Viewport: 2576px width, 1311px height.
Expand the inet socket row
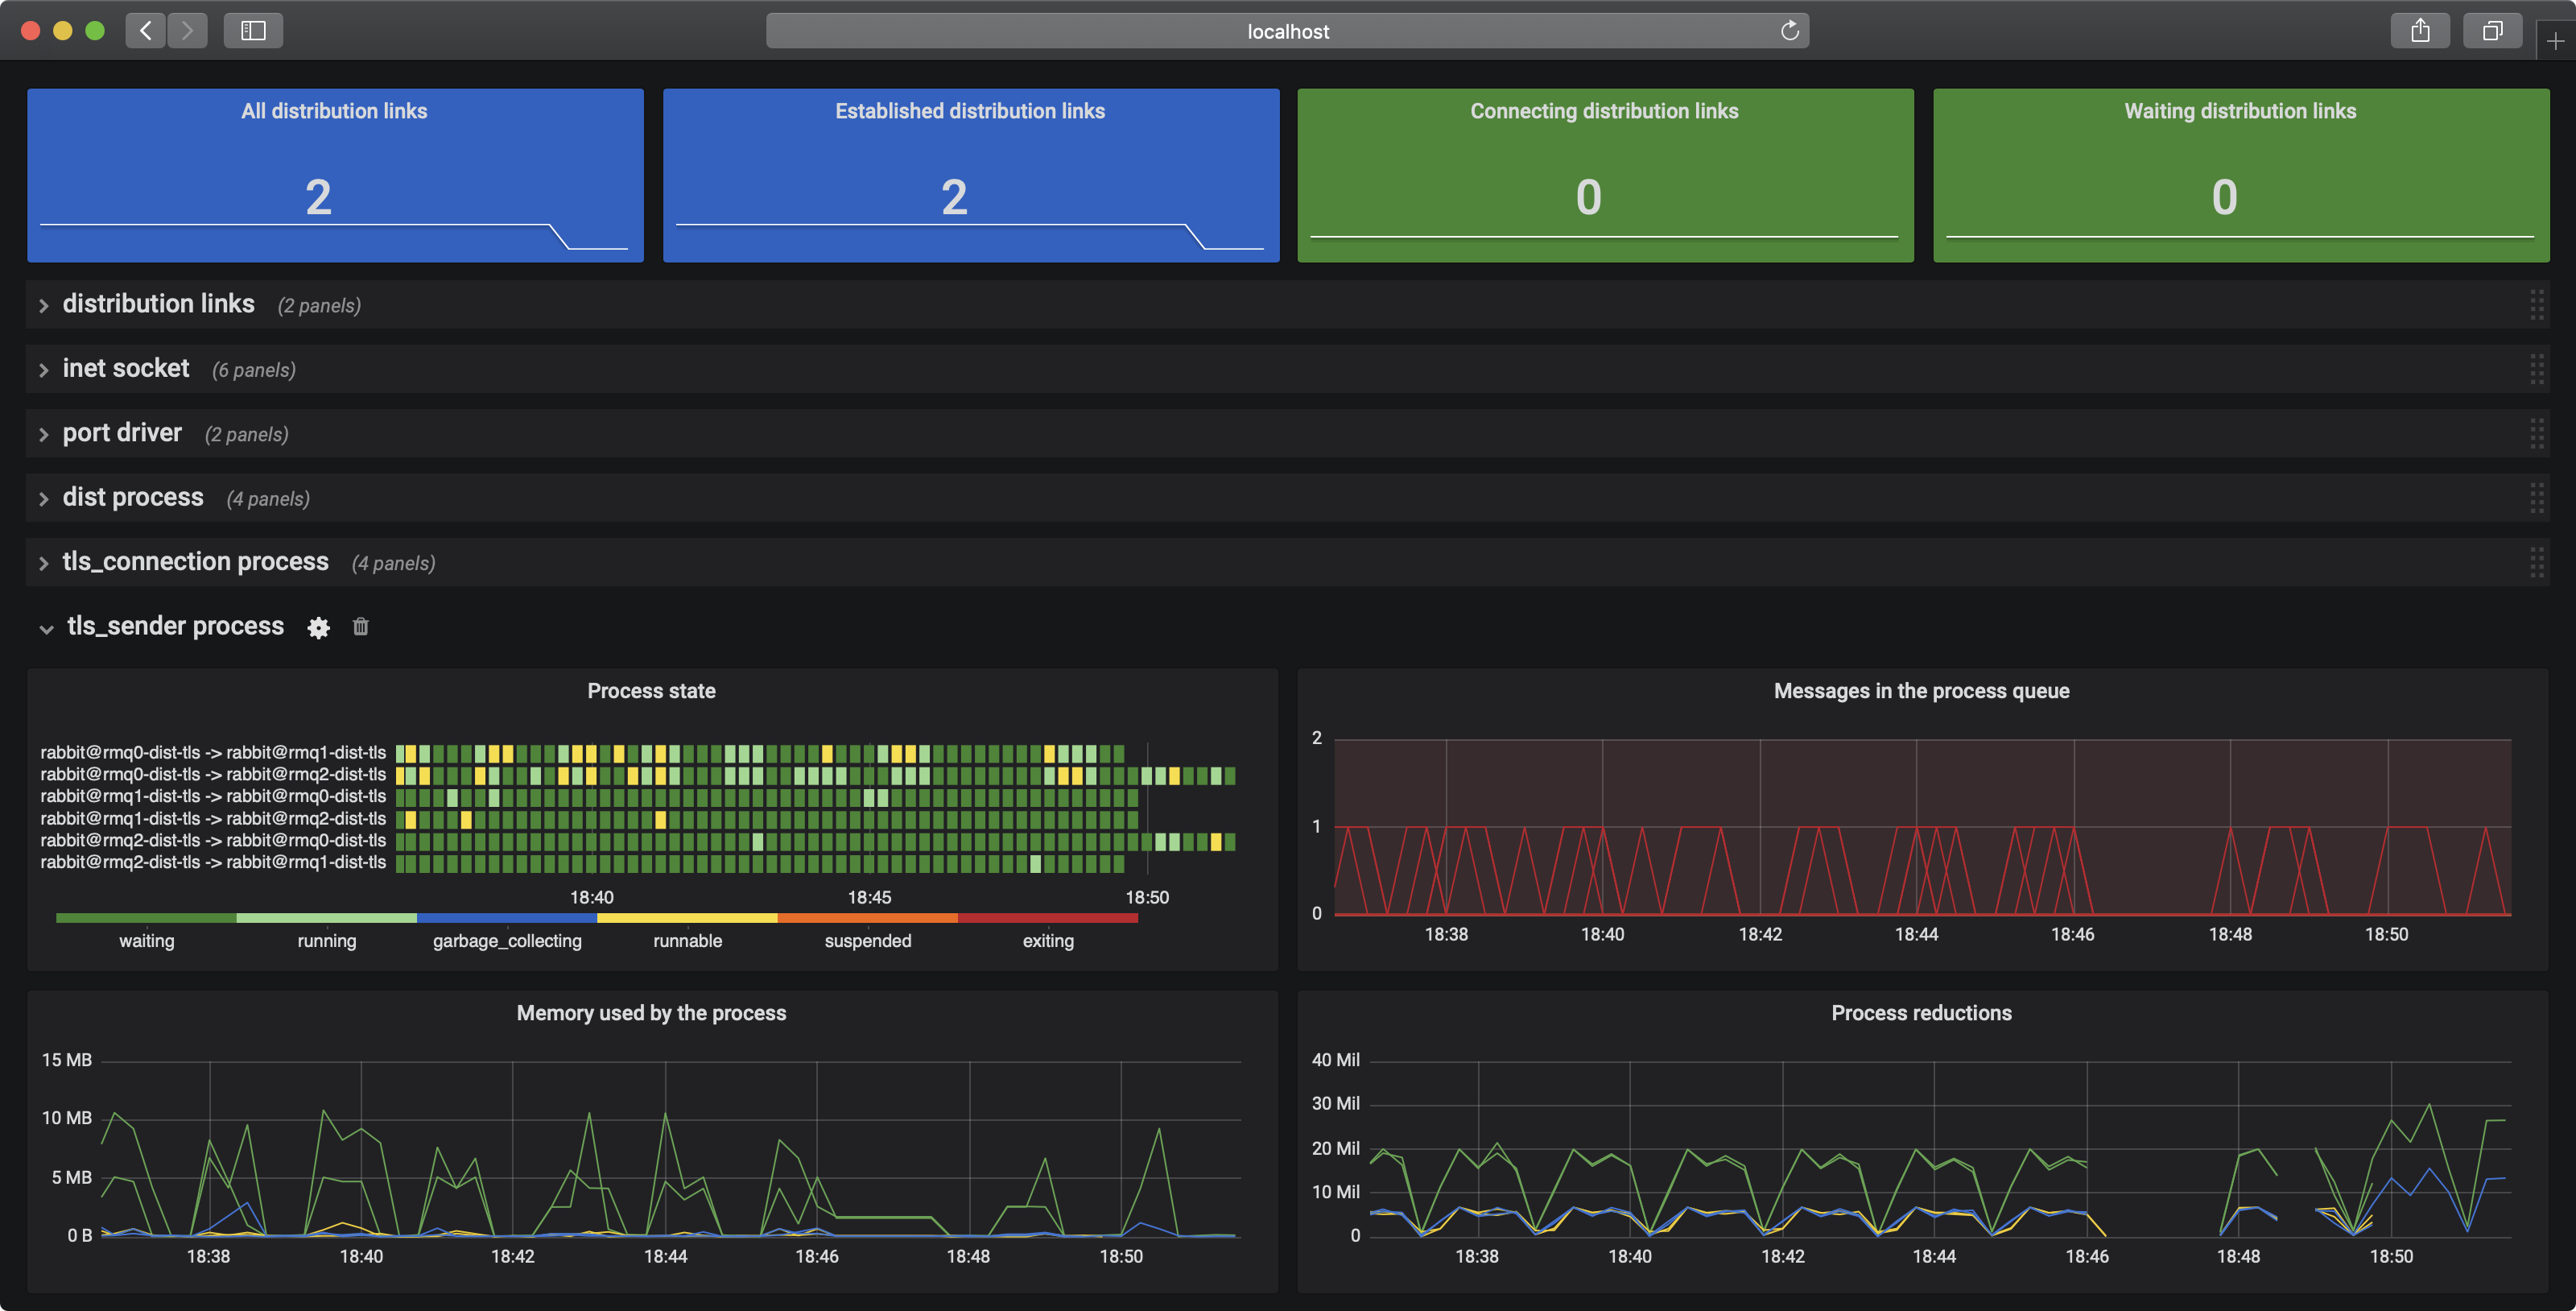[x=125, y=369]
